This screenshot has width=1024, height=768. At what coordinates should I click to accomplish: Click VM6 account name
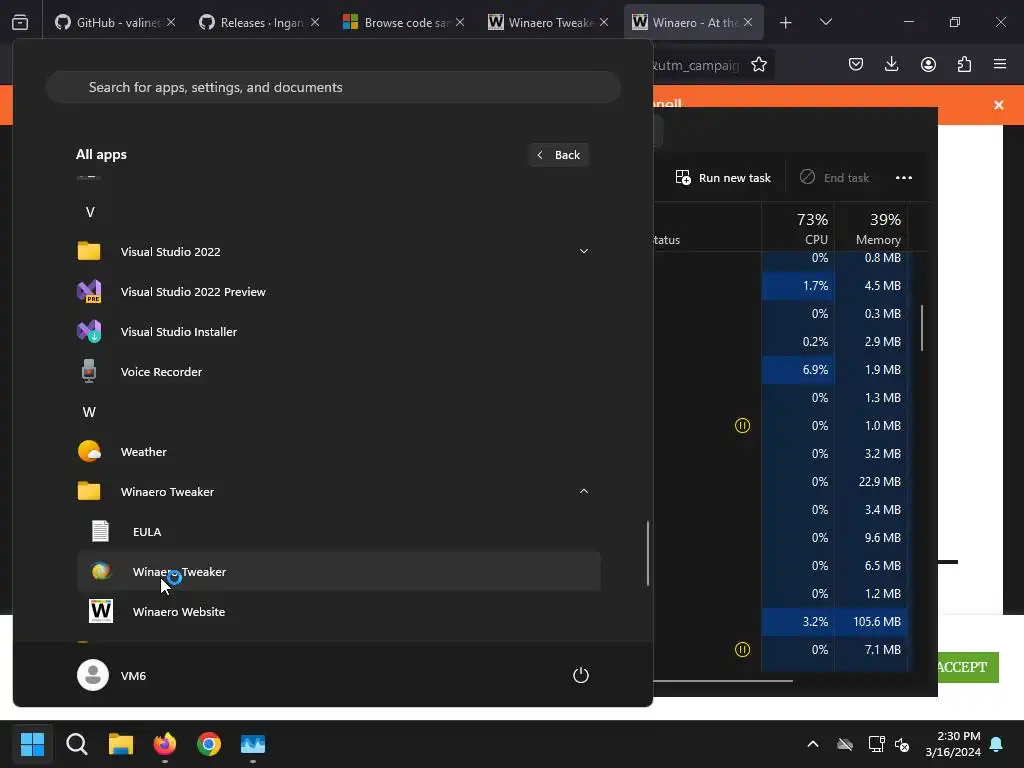[x=133, y=676]
